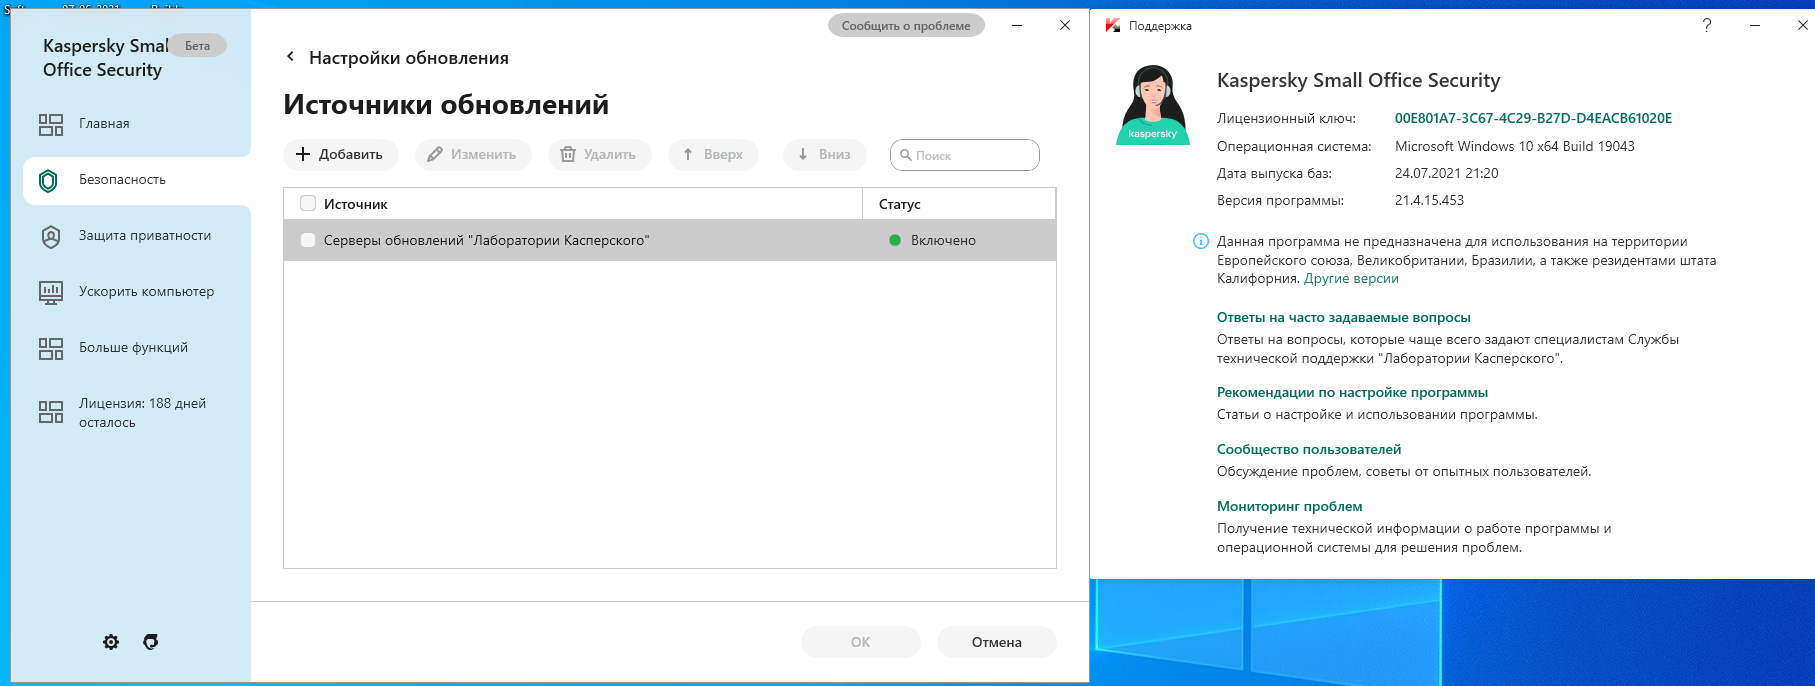Click the Вниз move-down button
Image resolution: width=1815 pixels, height=686 pixels.
825,155
